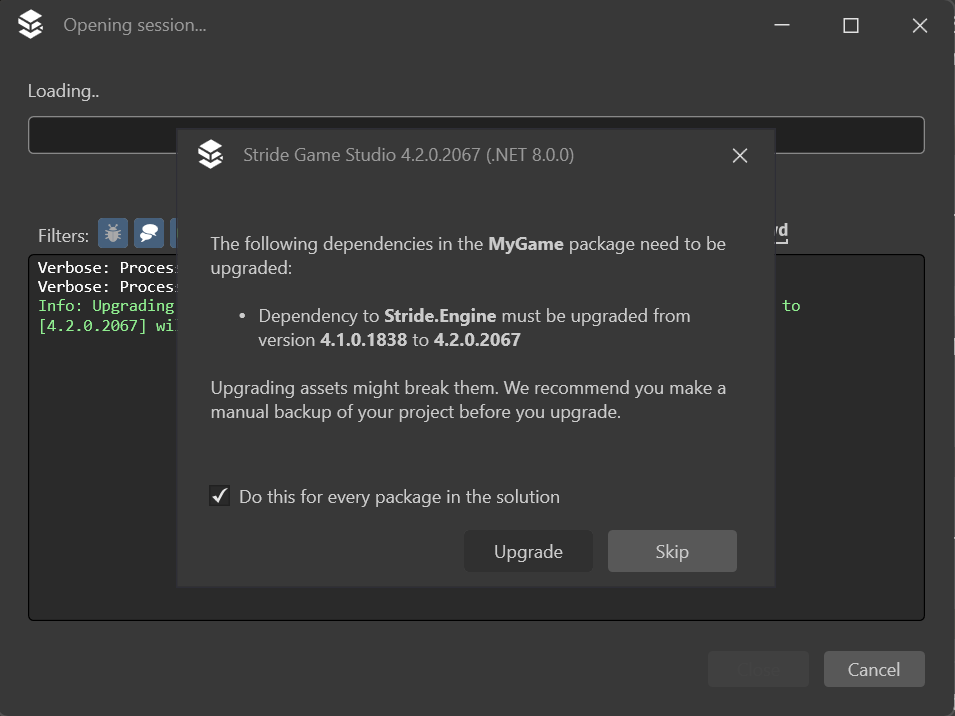Minimize the Opening session window
The width and height of the screenshot is (955, 716).
(x=782, y=25)
